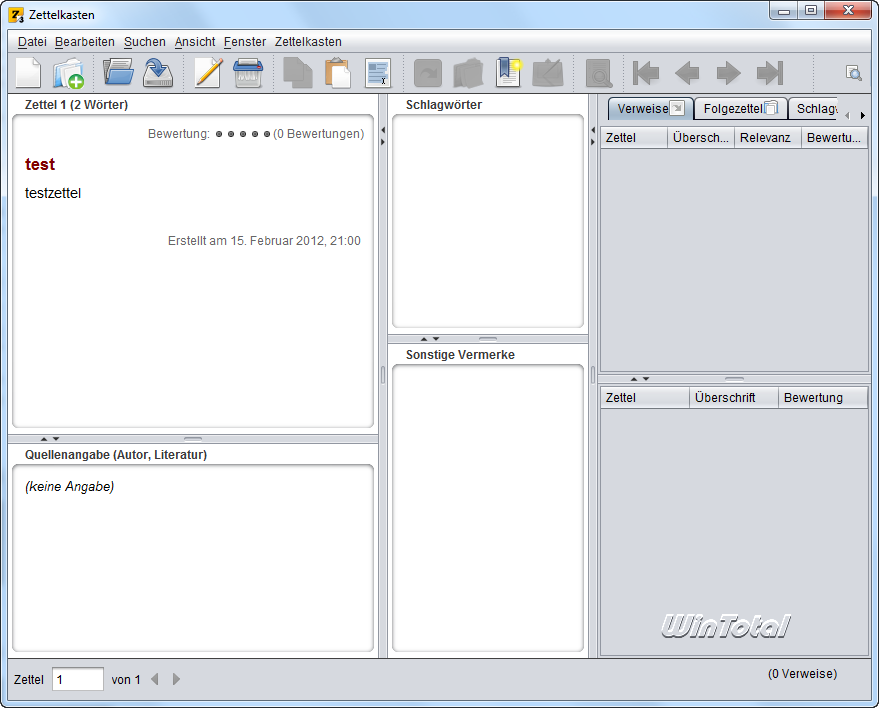
Task: Click '(keine Angabe)' source text
Action: click(x=70, y=487)
